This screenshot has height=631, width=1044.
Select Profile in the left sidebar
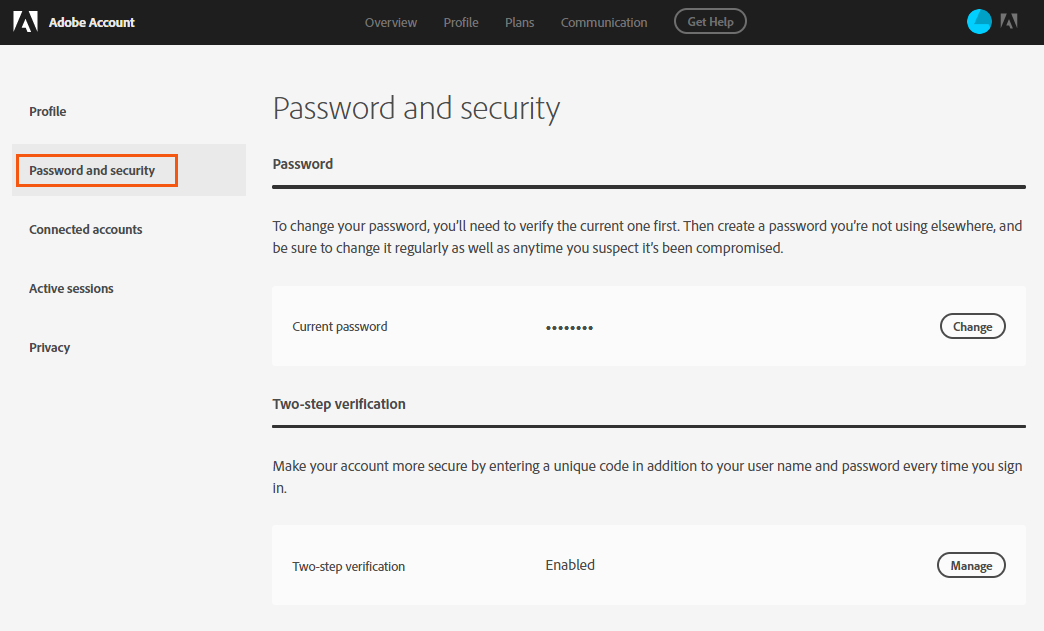point(47,111)
